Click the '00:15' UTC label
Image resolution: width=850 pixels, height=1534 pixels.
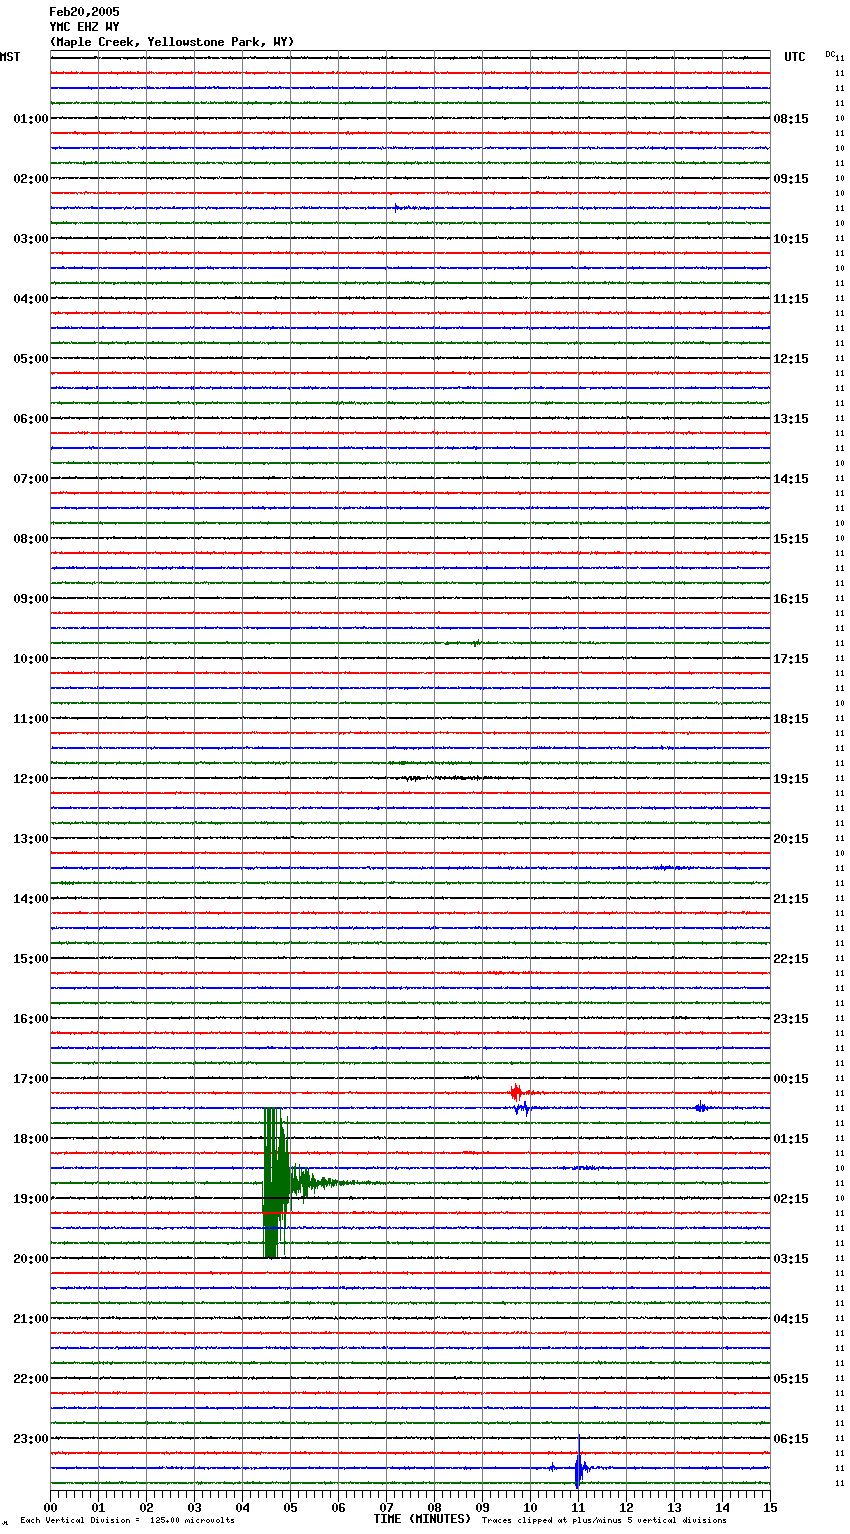791,1079
